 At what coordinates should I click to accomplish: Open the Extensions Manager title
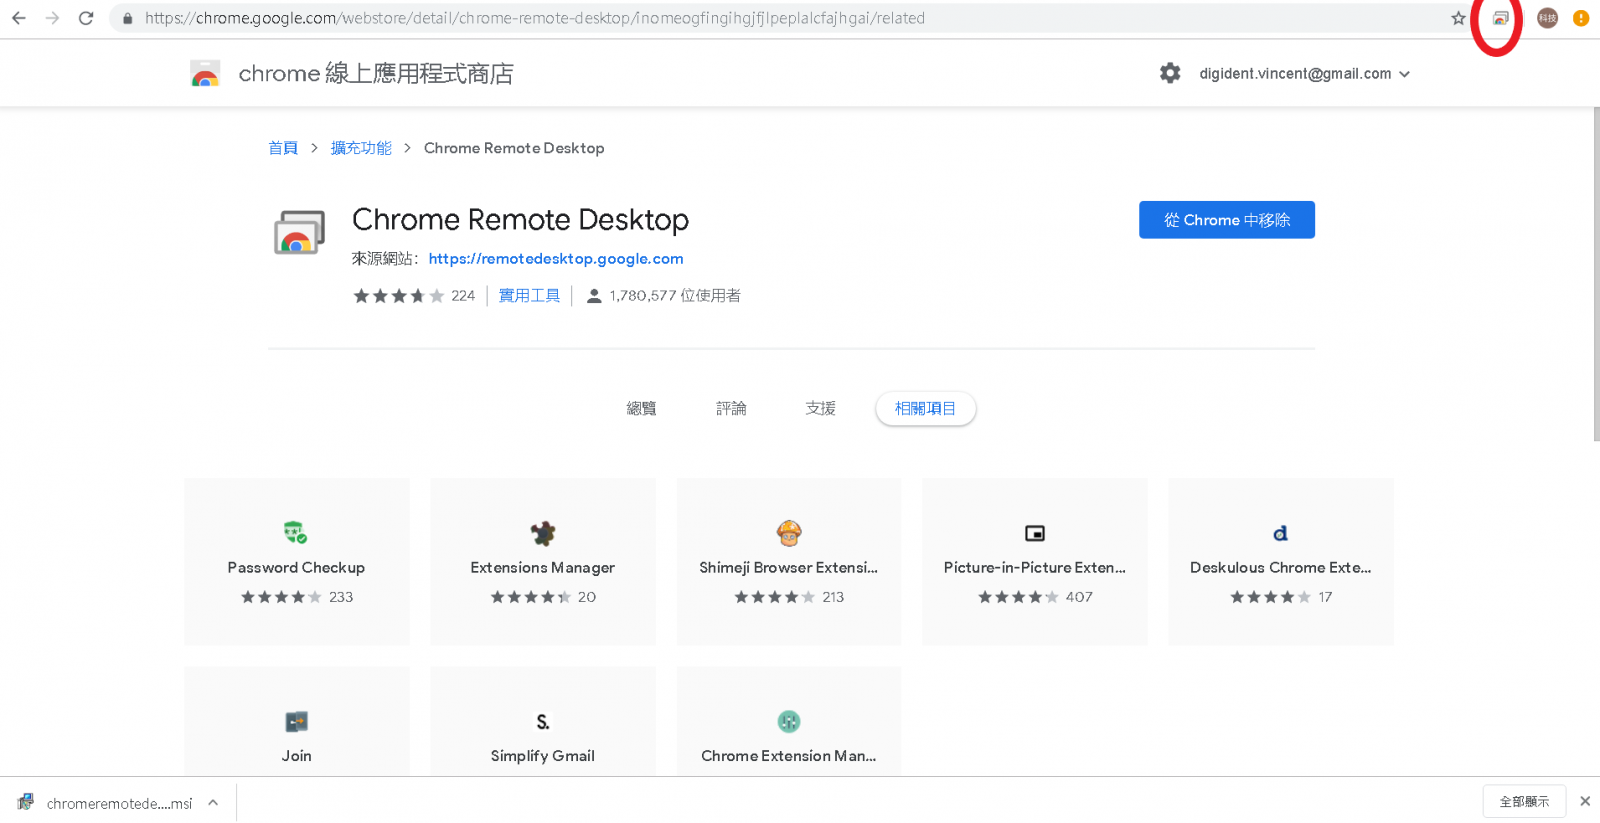click(543, 568)
